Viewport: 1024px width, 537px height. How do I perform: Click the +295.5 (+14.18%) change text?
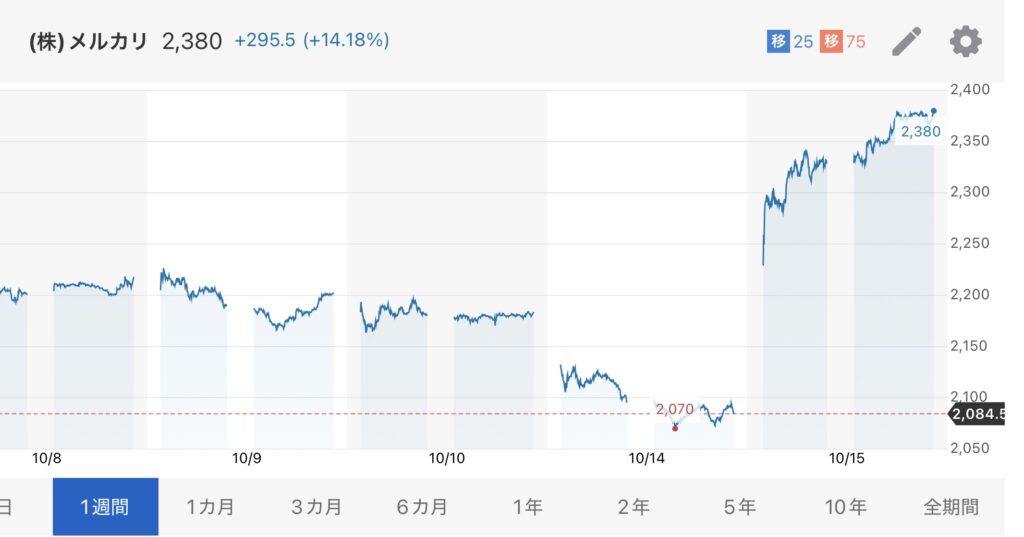[x=312, y=41]
